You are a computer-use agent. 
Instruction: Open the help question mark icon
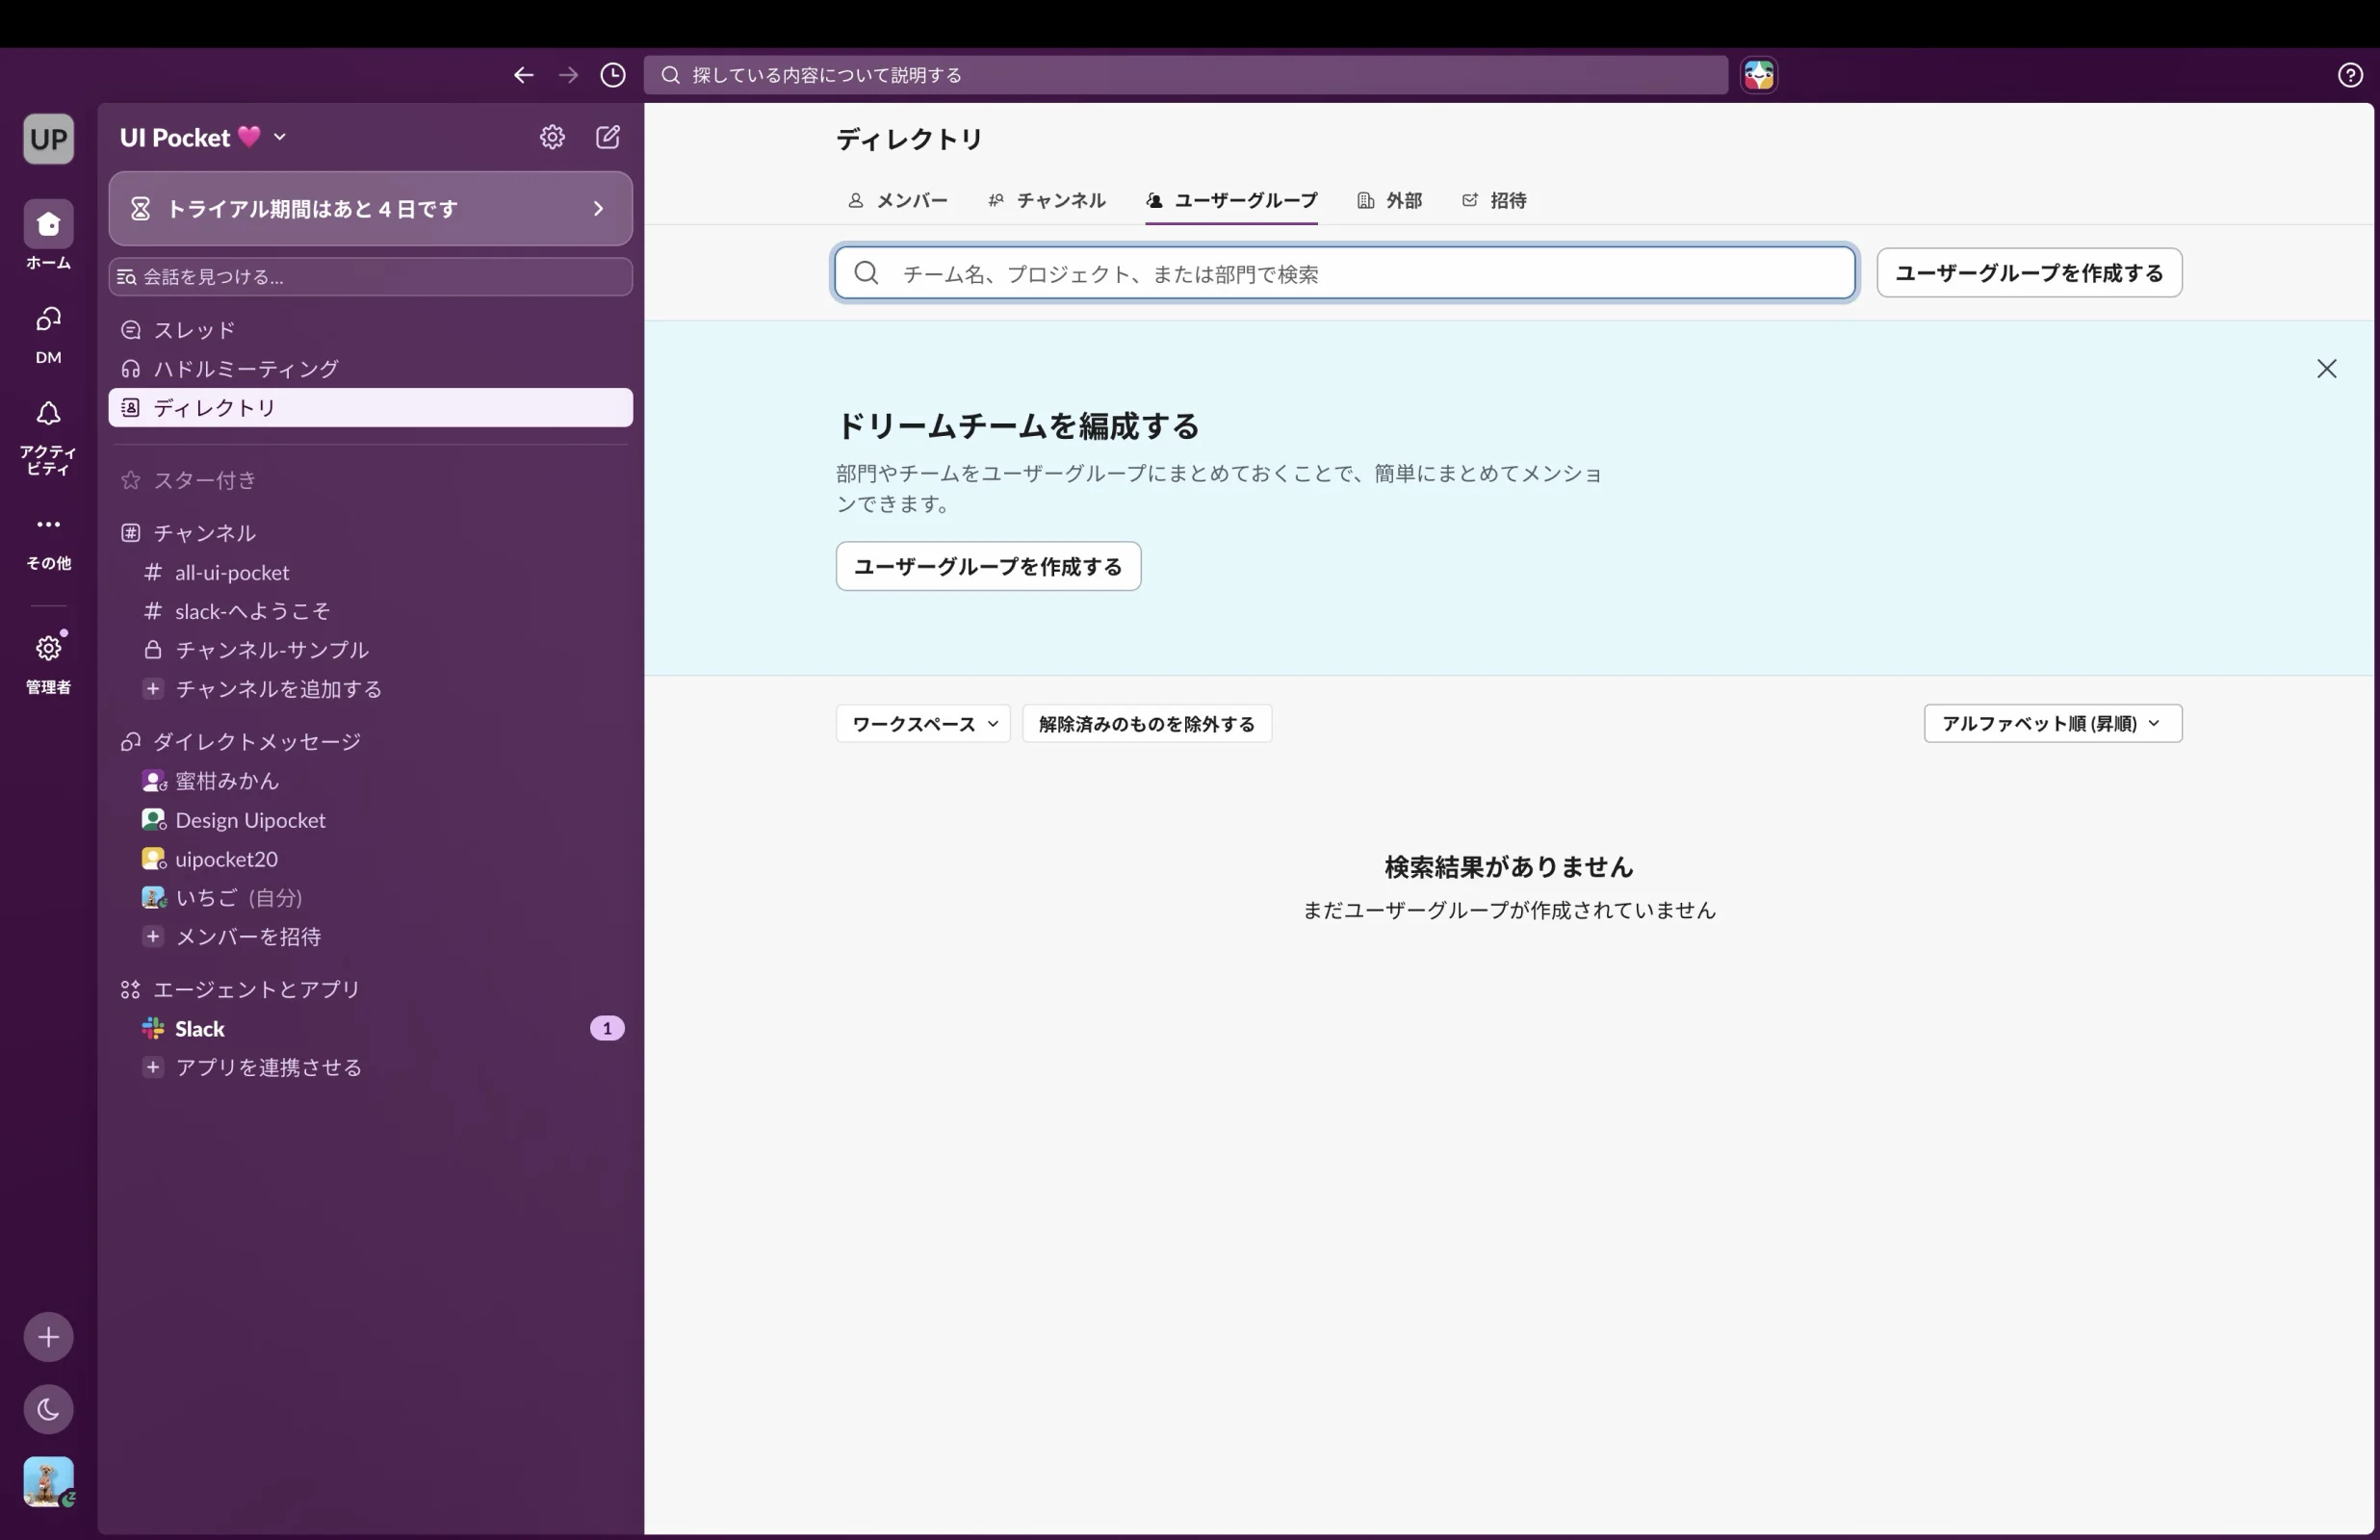(x=2350, y=75)
